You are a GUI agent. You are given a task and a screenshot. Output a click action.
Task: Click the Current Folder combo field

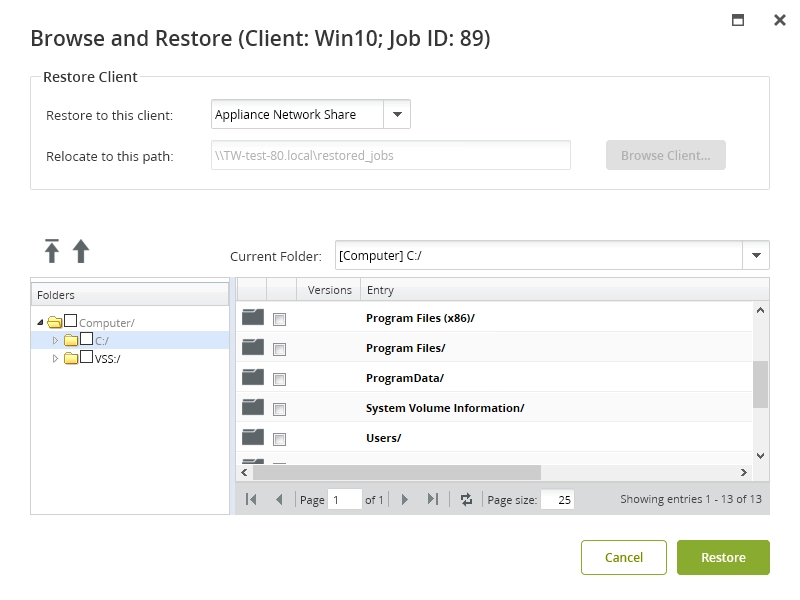[539, 255]
